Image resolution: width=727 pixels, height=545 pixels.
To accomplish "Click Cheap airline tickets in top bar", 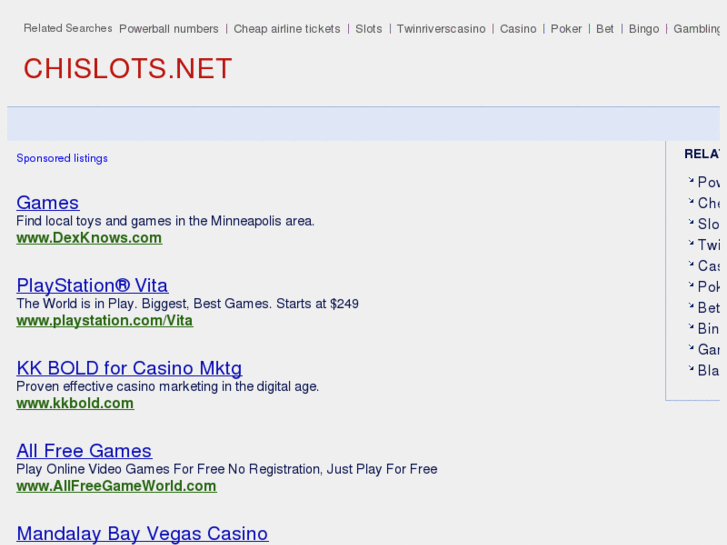I will coord(287,29).
